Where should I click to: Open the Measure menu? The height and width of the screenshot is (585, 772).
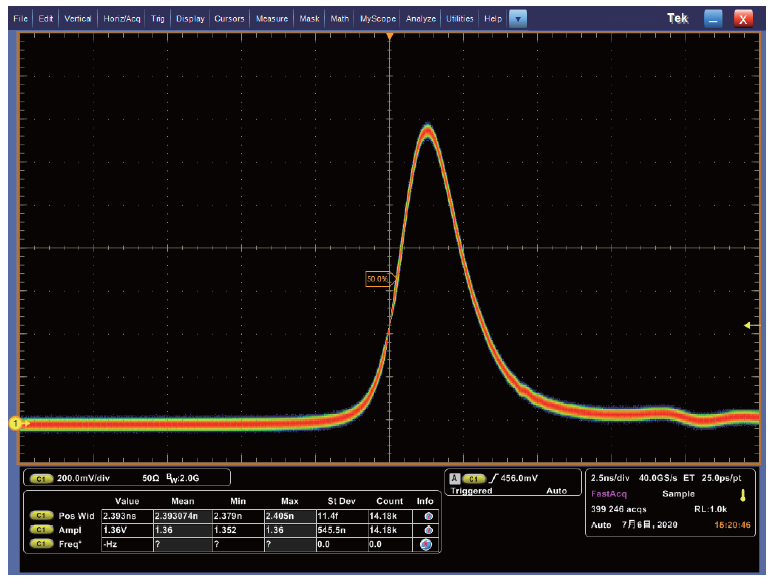[271, 18]
